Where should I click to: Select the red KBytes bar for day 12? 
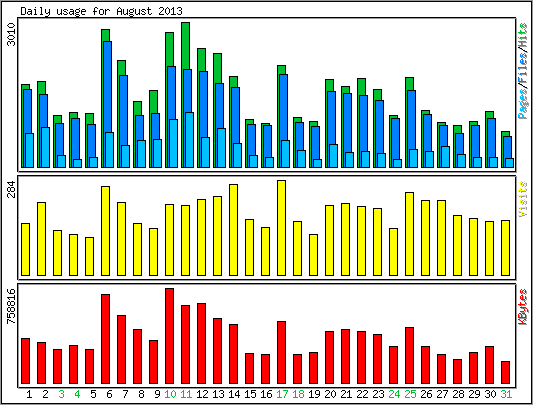pos(202,343)
